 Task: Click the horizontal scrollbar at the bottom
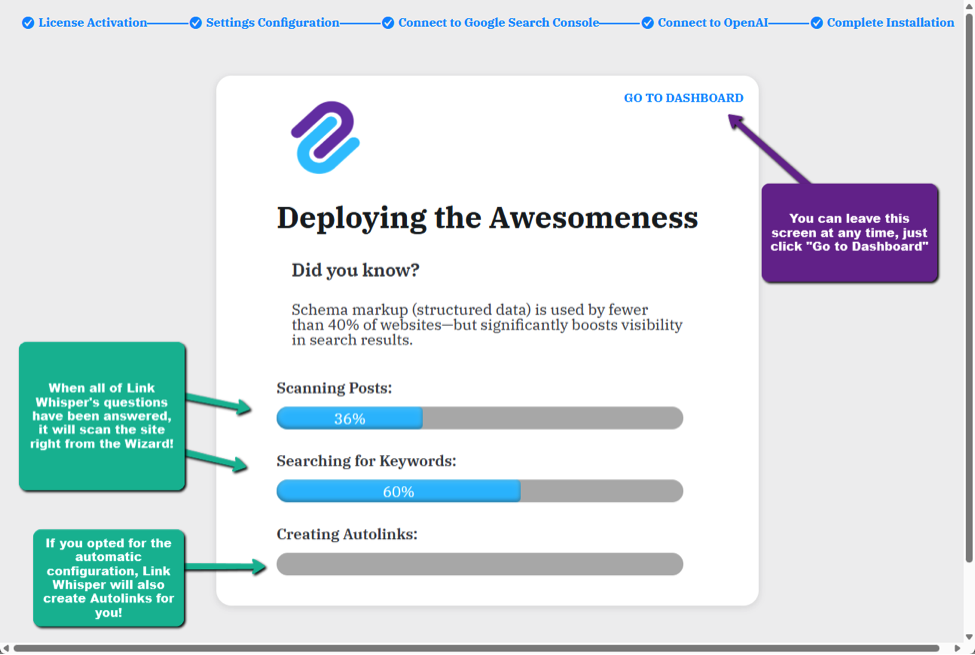(x=475, y=648)
